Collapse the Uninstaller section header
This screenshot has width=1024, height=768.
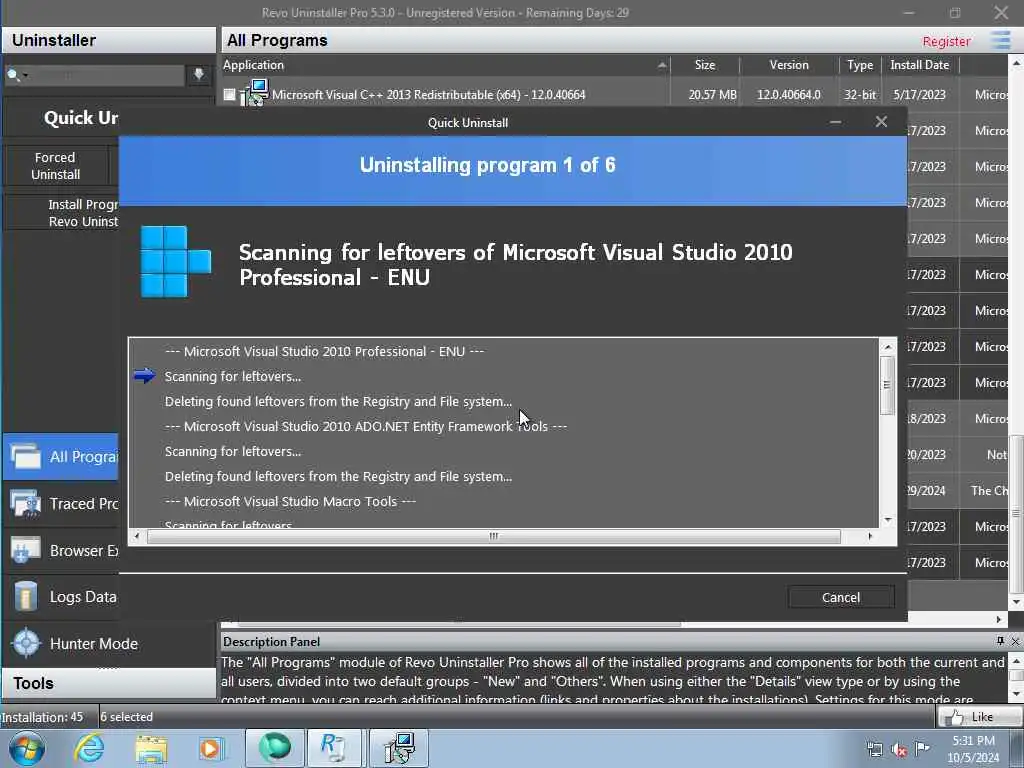pyautogui.click(x=108, y=40)
